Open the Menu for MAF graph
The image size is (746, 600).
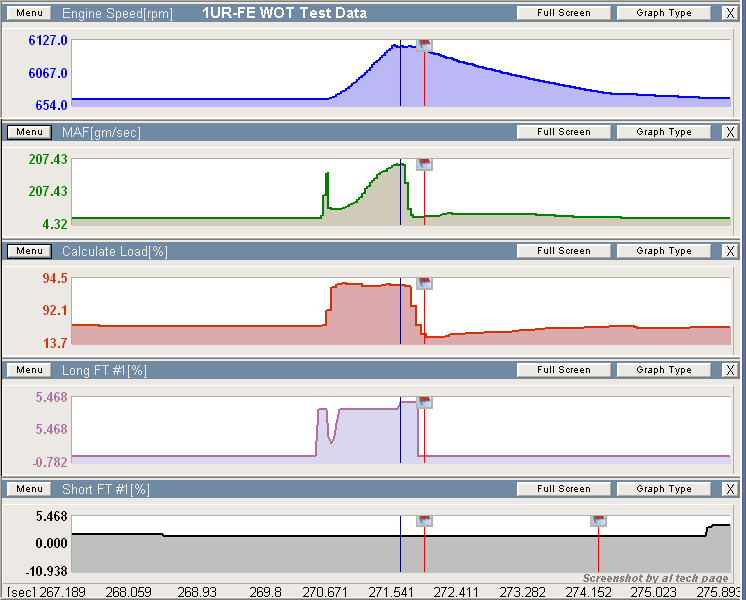(29, 132)
